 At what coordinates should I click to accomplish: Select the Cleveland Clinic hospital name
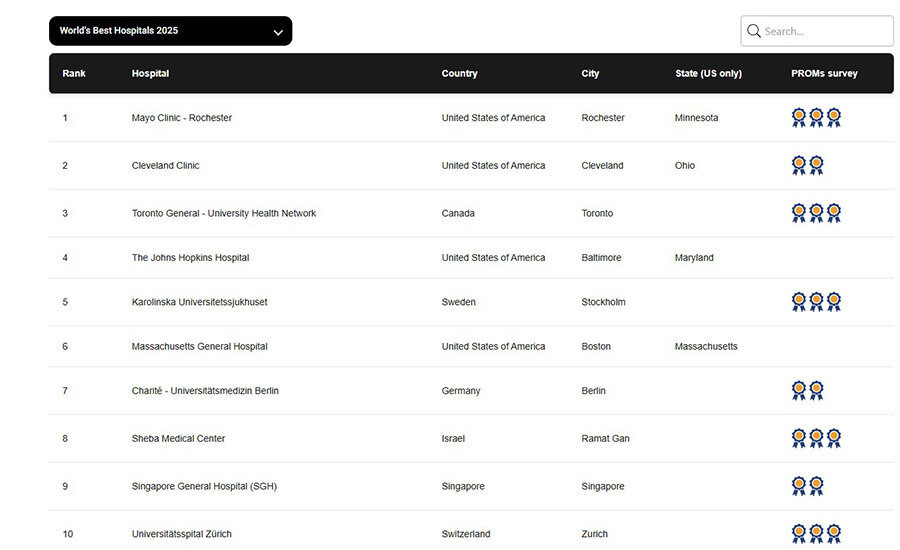[x=165, y=165]
